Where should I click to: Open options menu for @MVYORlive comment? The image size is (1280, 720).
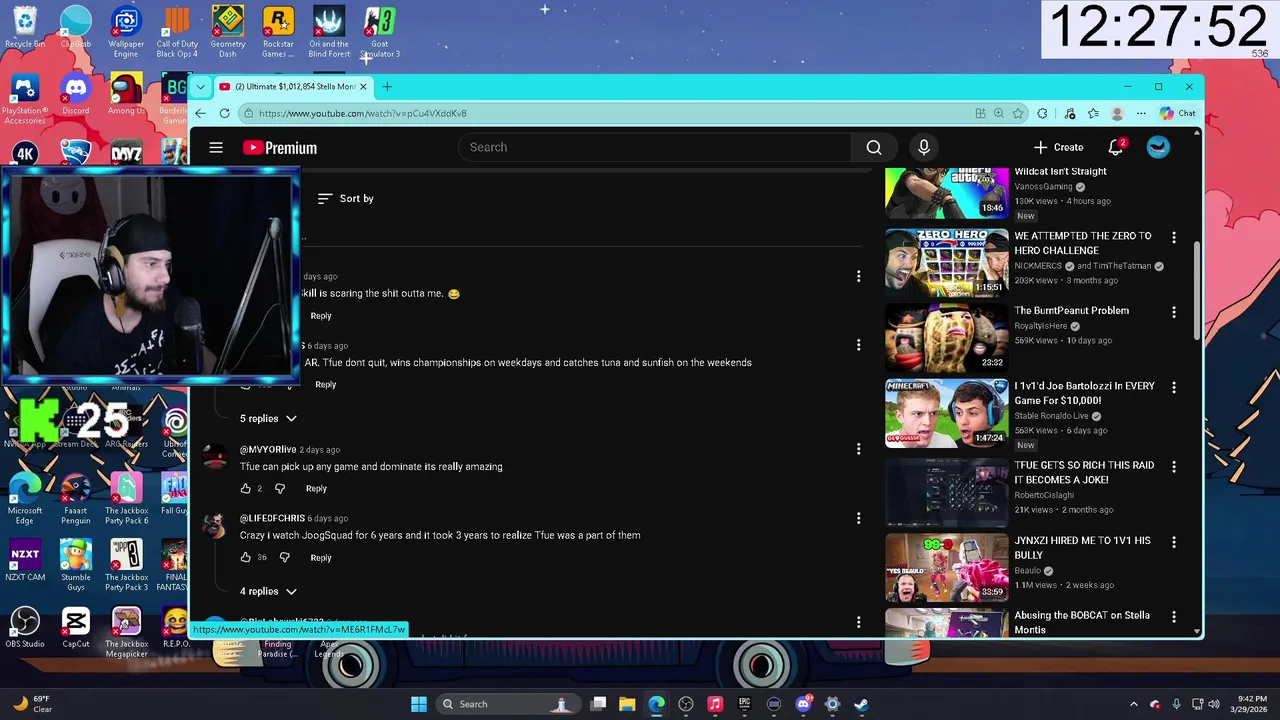[x=858, y=449]
